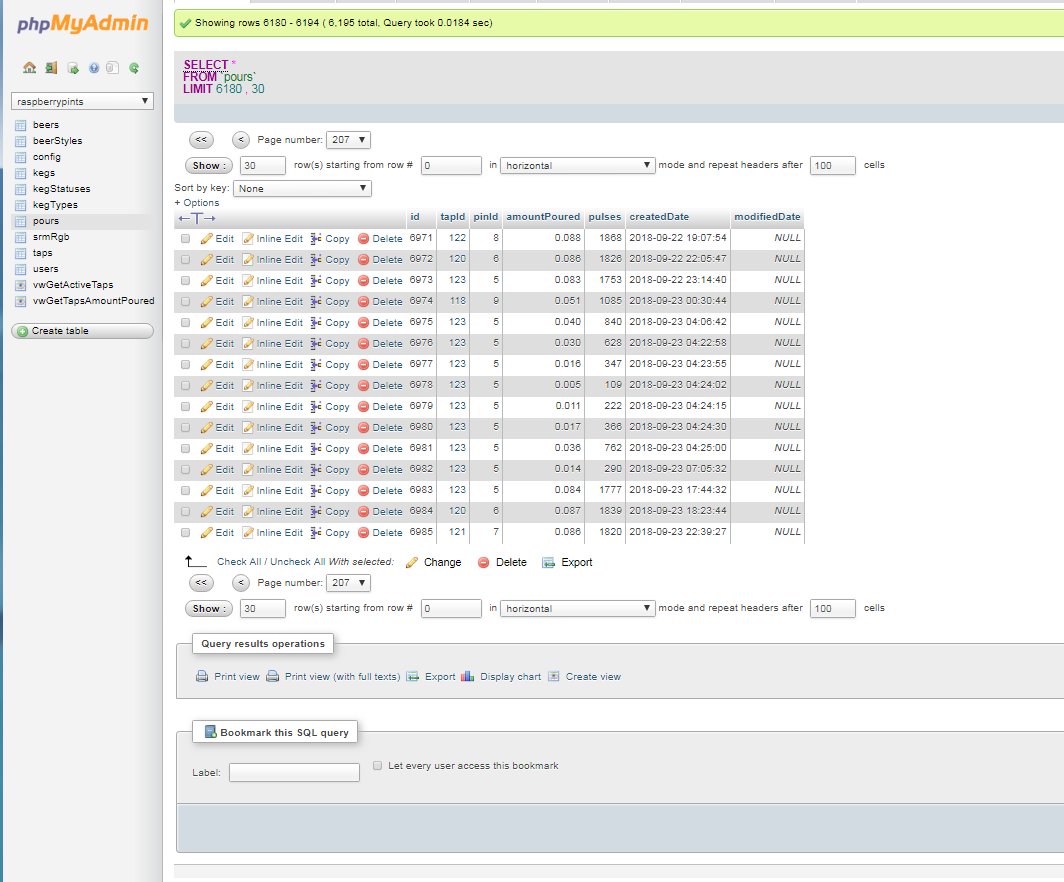Click the Print view (with full texts) link
Screen dimensions: 1064x882
click(343, 676)
